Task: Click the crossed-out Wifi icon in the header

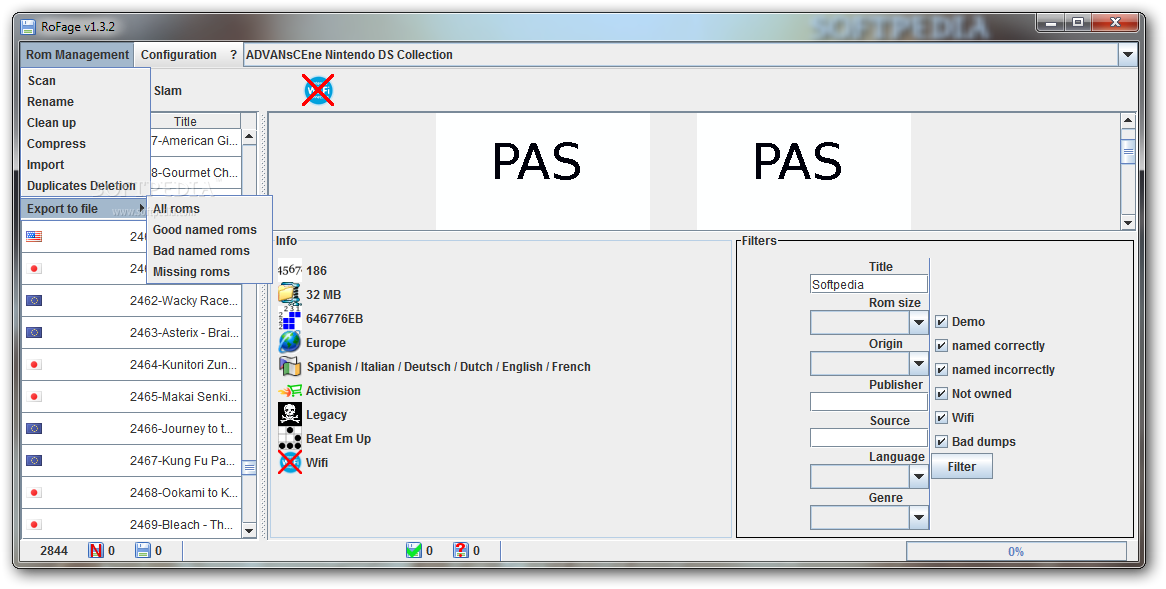Action: (318, 90)
